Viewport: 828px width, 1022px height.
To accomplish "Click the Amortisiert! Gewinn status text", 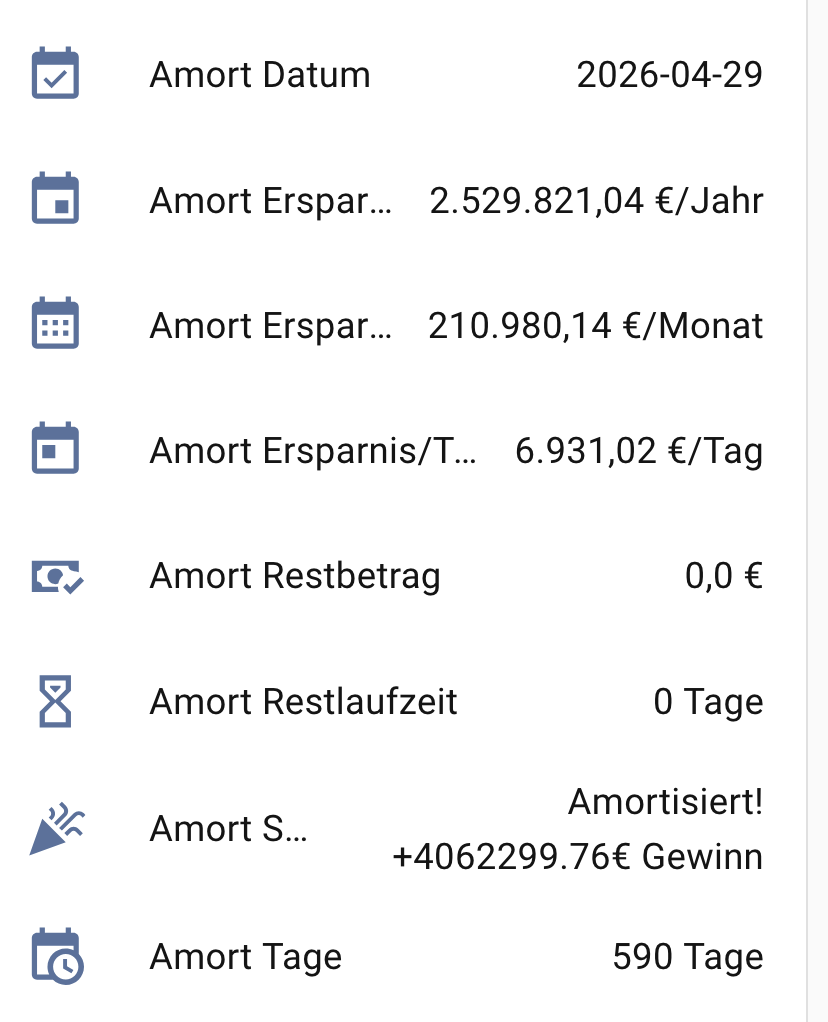I will tap(578, 829).
